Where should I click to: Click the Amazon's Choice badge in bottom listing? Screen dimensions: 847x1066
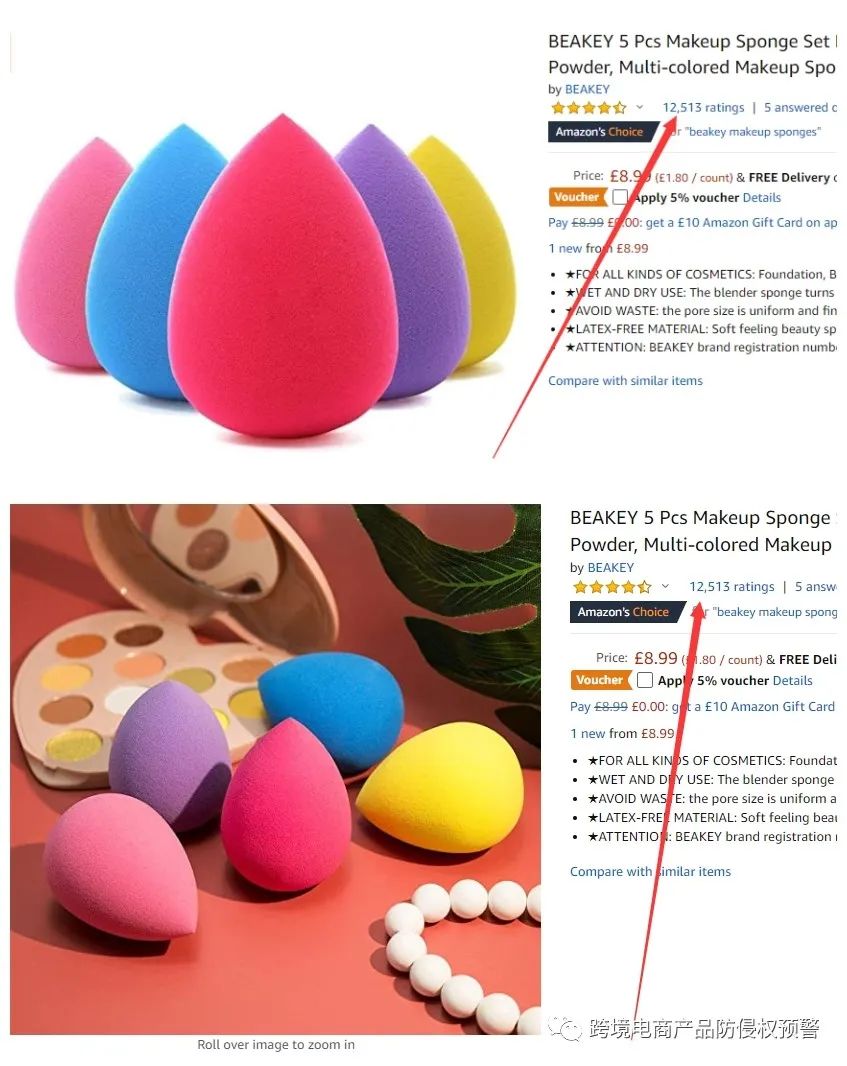[625, 612]
